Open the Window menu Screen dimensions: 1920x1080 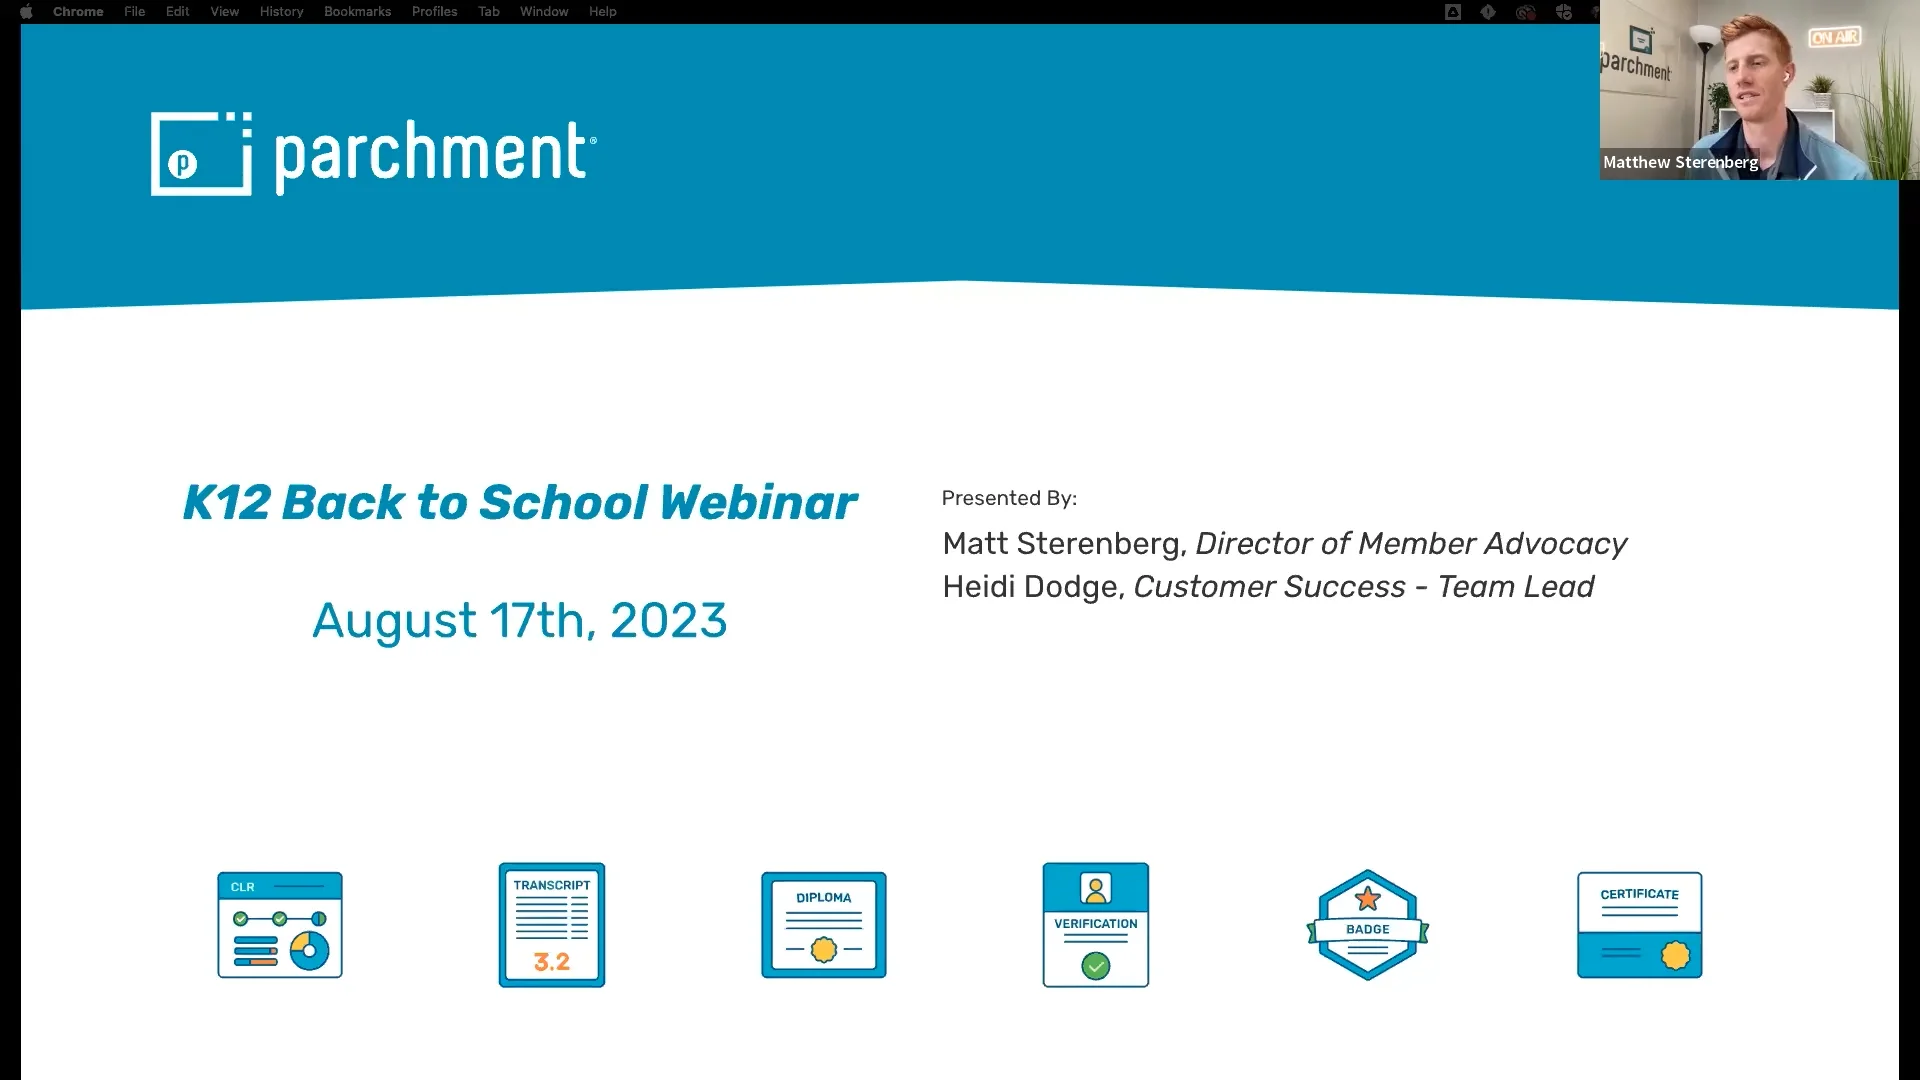544,11
